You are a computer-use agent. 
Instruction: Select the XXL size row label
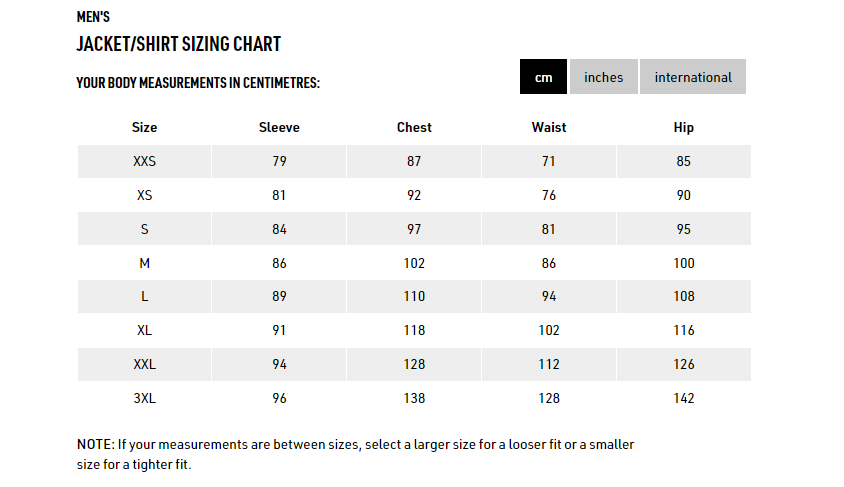(144, 364)
